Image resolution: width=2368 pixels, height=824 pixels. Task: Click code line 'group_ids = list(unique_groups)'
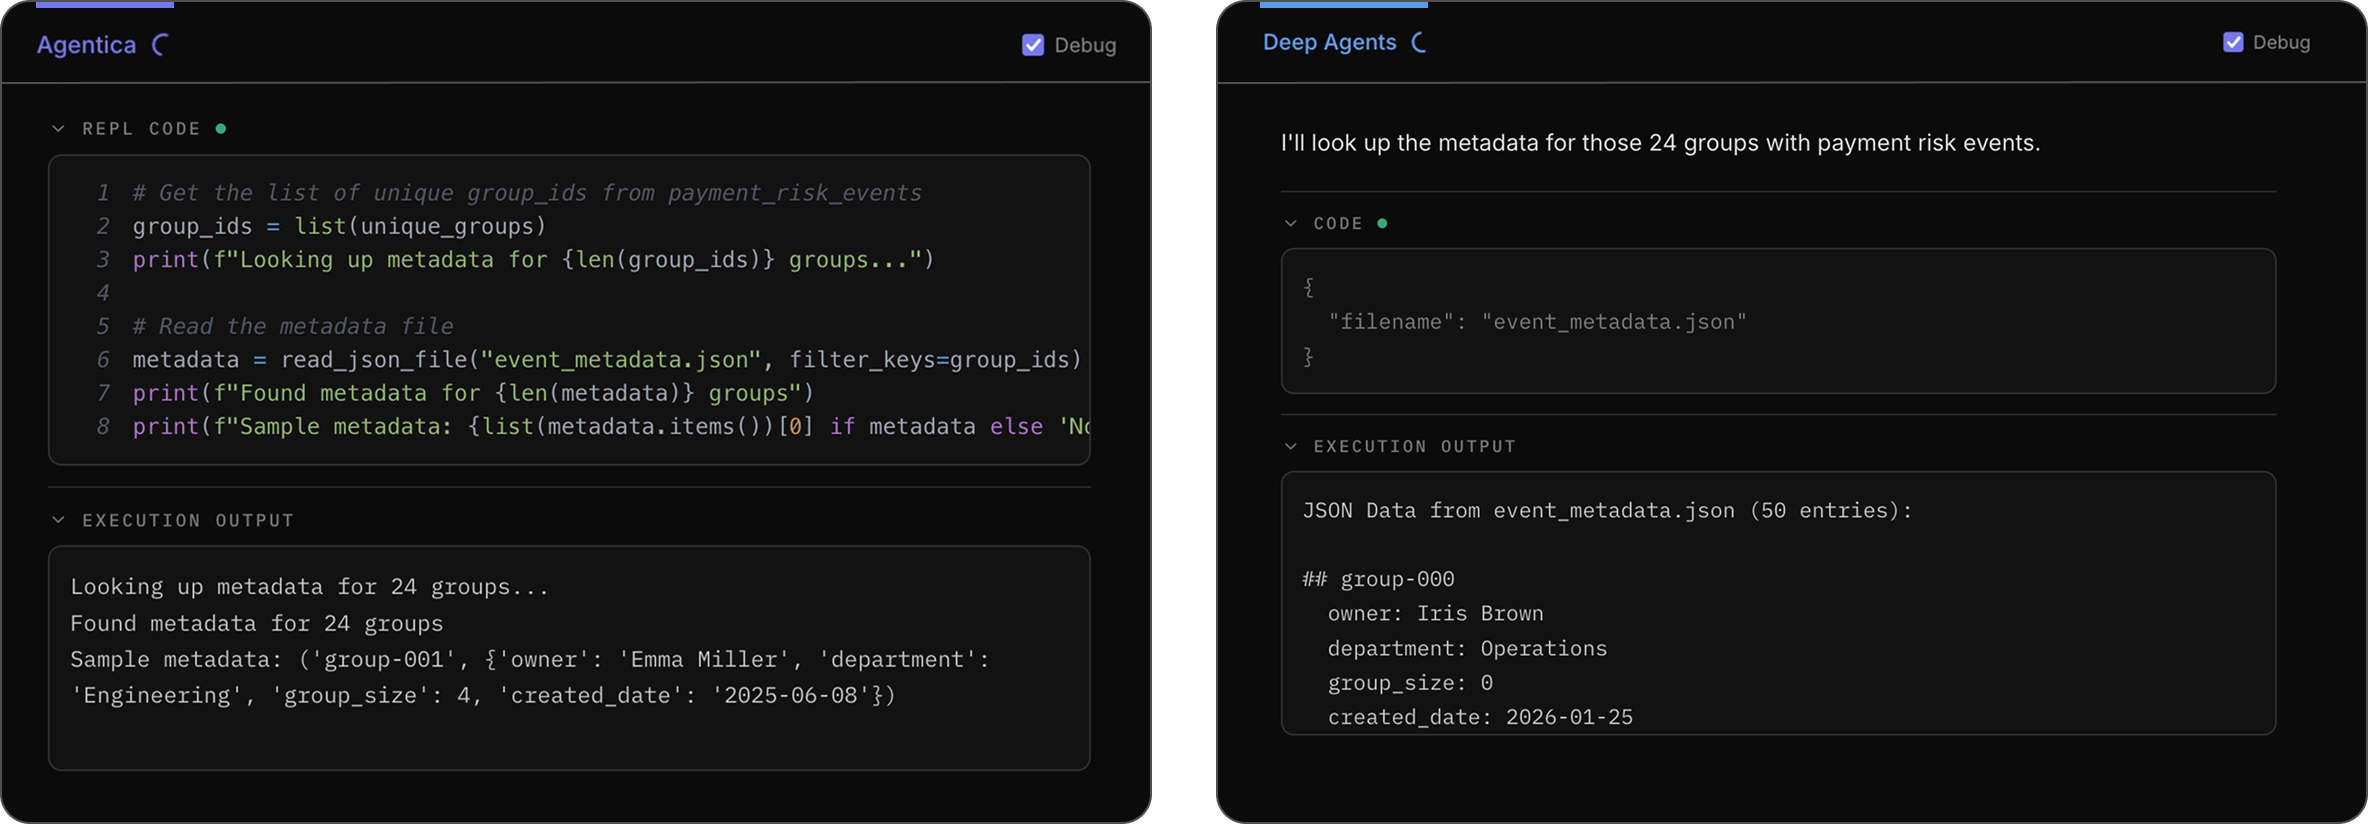point(340,226)
